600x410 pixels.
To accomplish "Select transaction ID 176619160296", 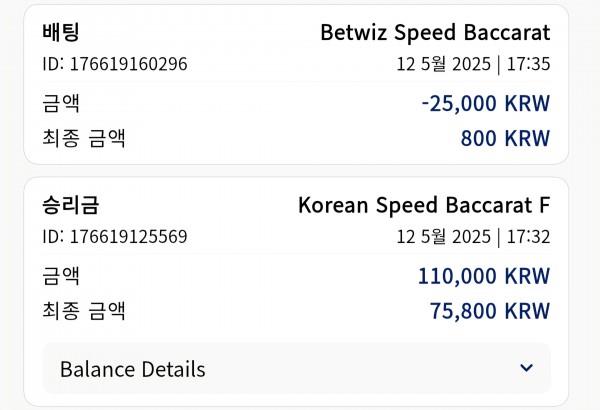I will coord(115,64).
